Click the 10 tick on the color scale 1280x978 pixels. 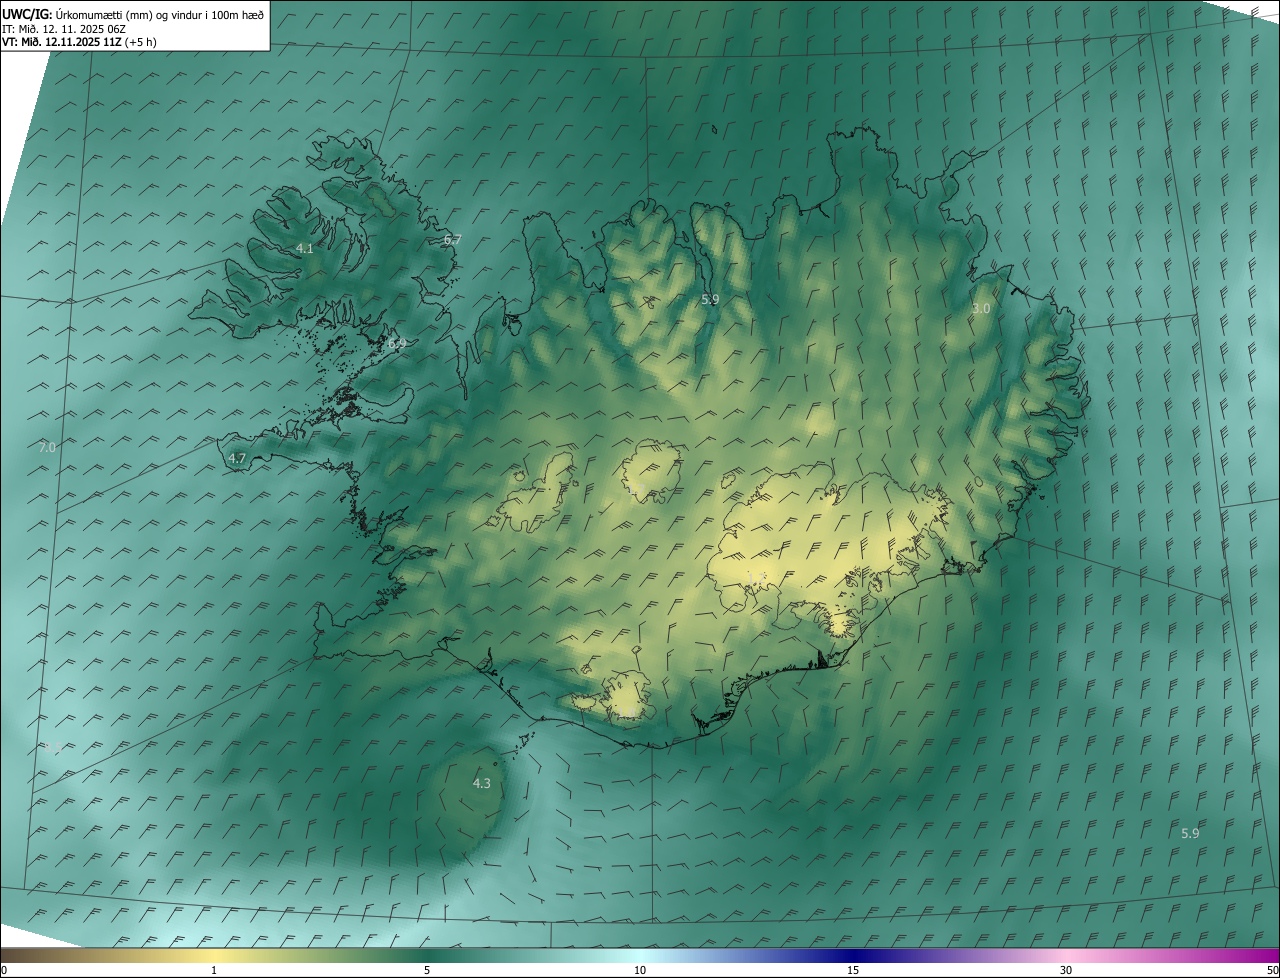[x=640, y=970]
